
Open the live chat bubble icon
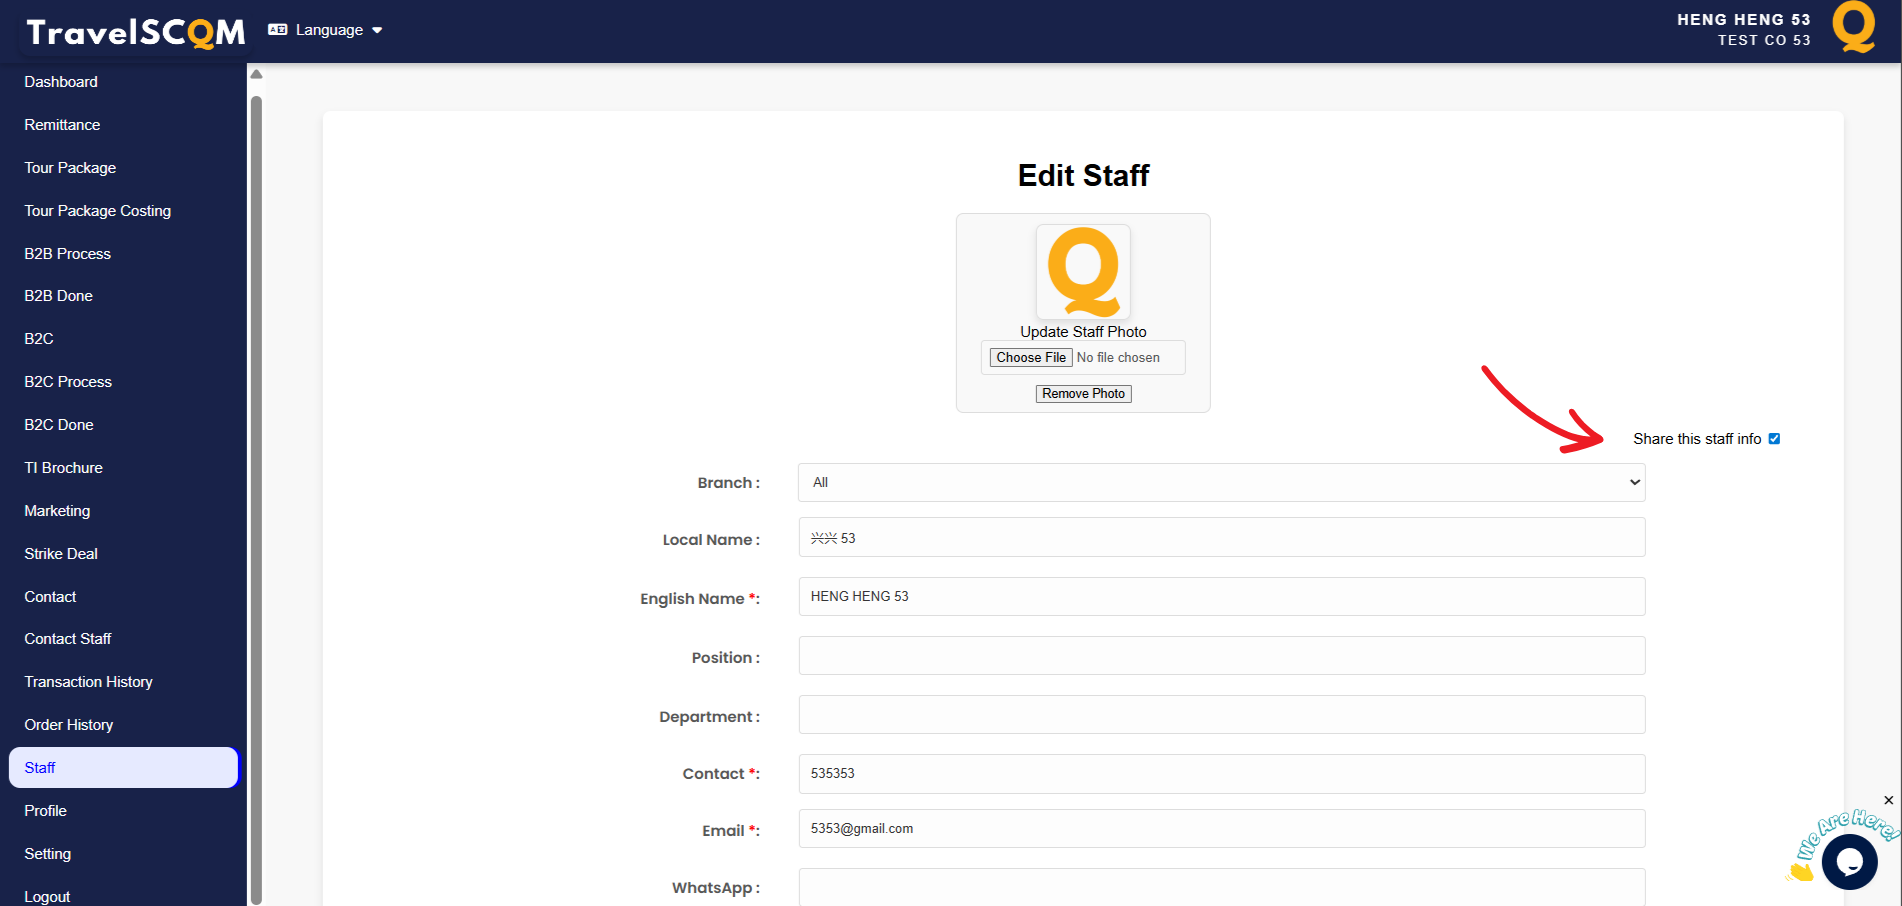coord(1848,861)
